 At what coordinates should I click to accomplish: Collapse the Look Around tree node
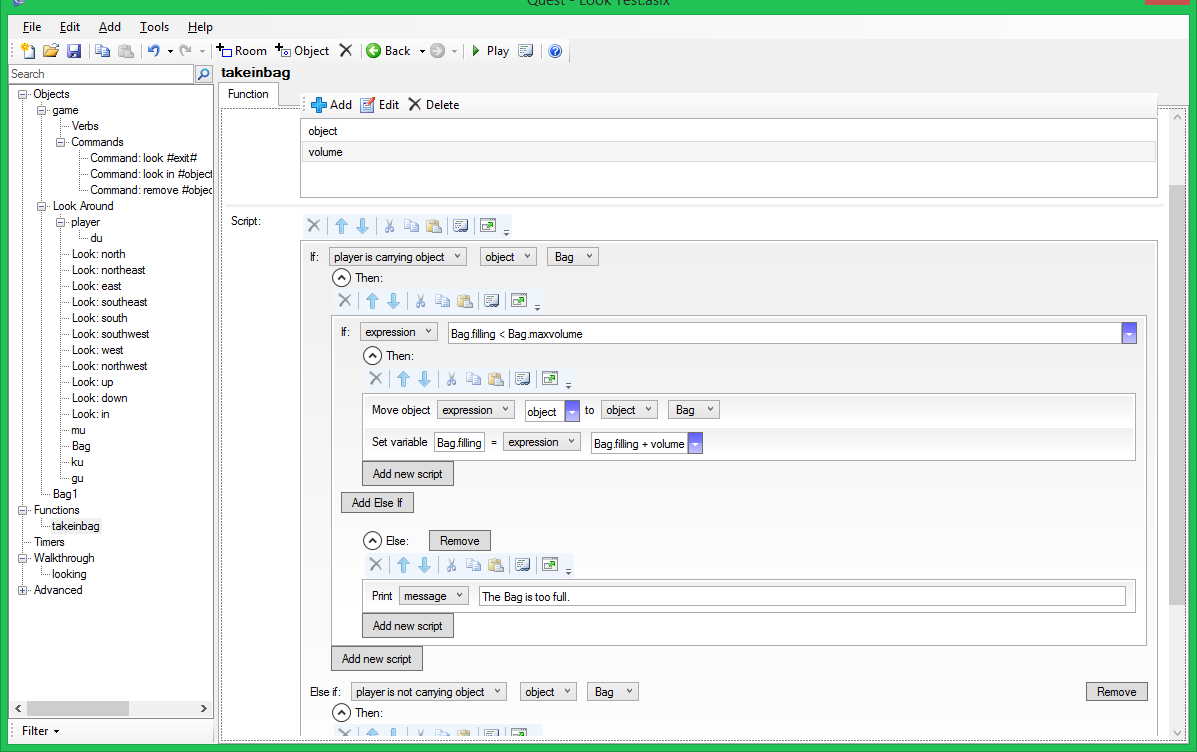click(43, 206)
